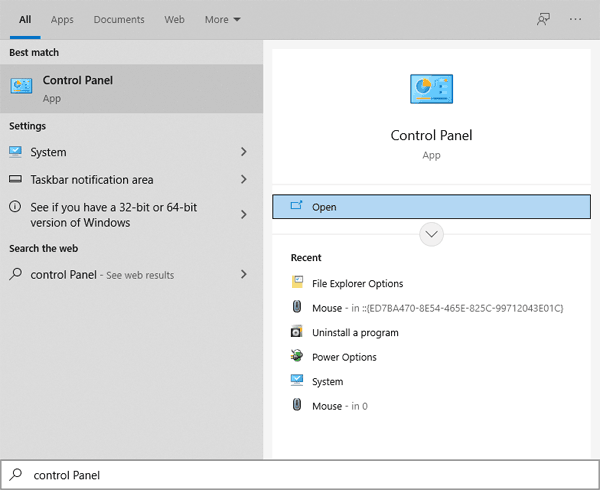The width and height of the screenshot is (600, 490).
Task: Open the three-dots options menu
Action: [575, 19]
